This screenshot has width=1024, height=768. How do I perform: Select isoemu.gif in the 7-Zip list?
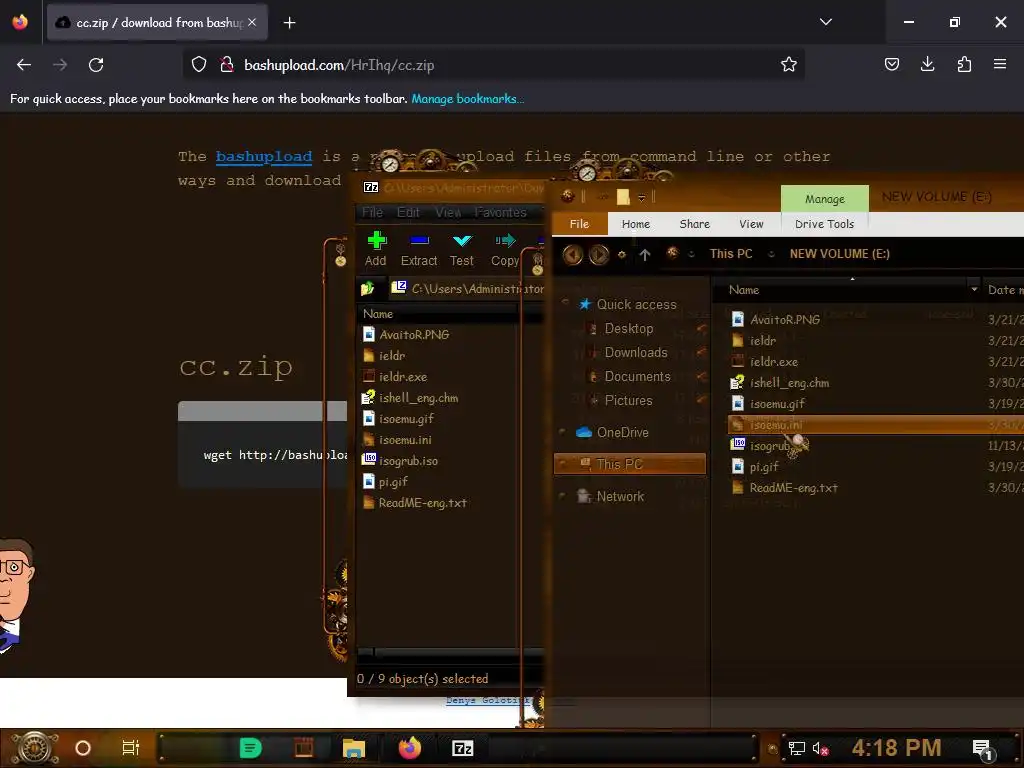coord(398,418)
